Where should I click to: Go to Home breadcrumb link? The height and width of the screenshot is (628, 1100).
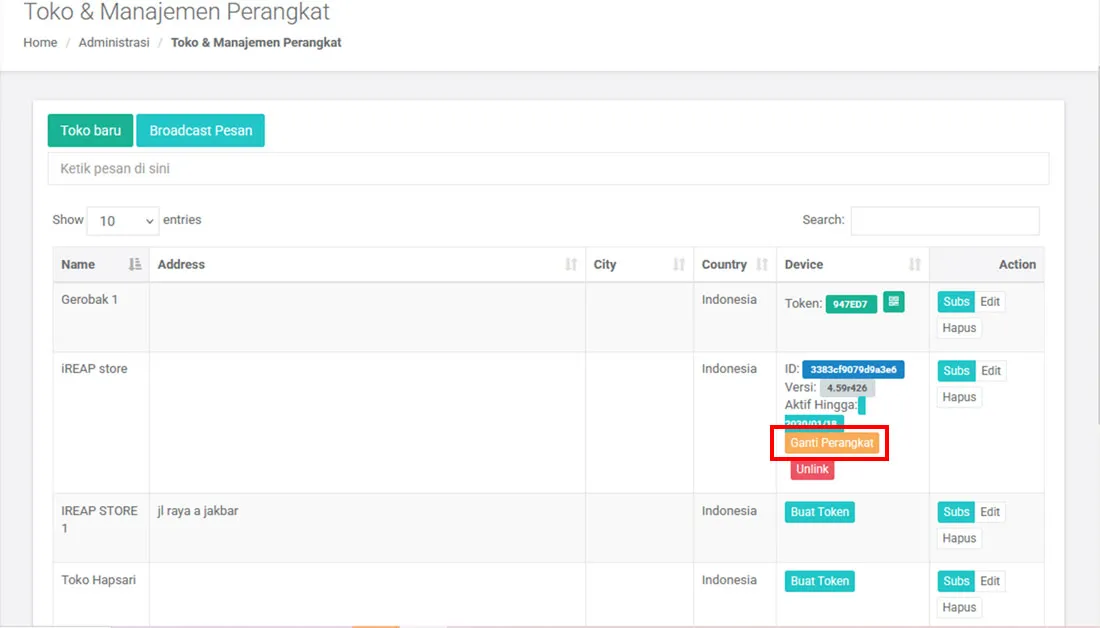(40, 42)
